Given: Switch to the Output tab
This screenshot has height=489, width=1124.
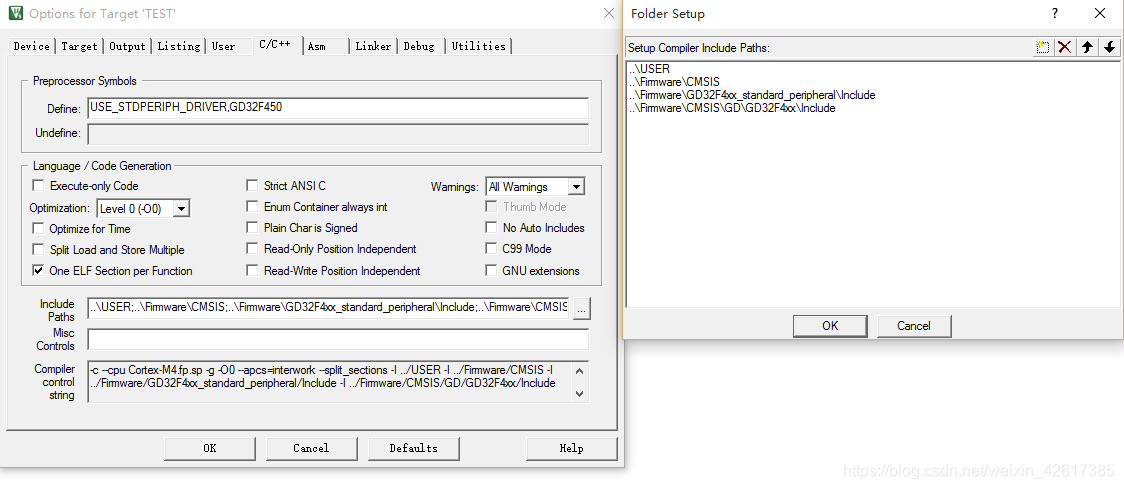Looking at the screenshot, I should 128,46.
